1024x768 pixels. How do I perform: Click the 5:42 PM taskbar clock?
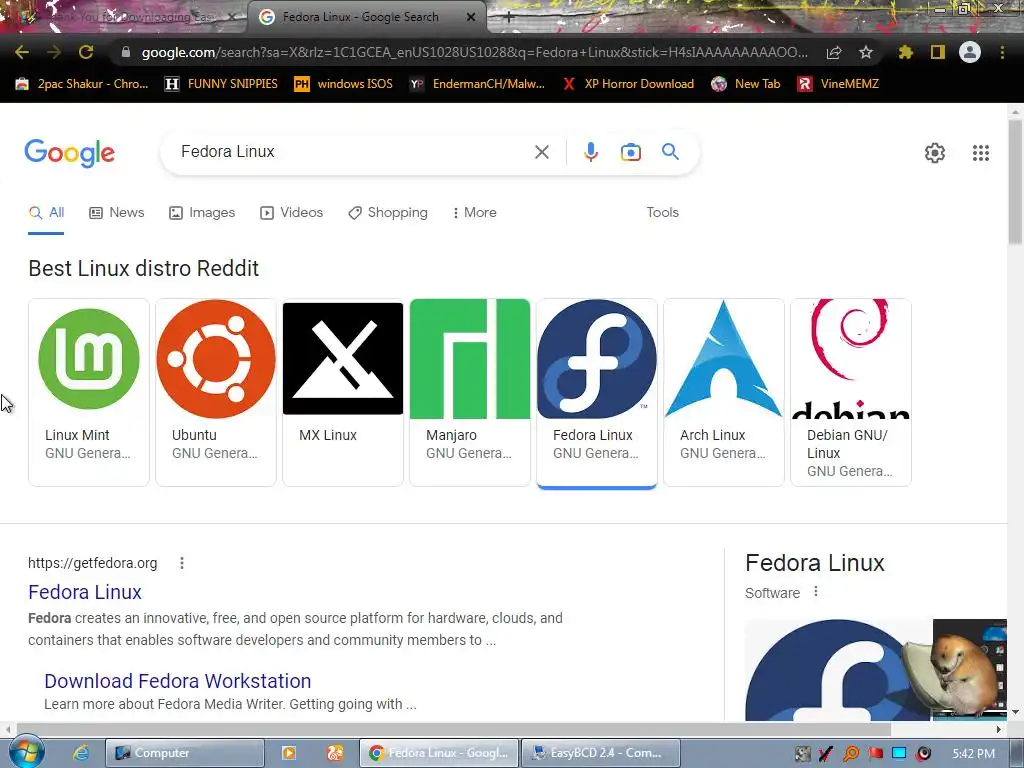[x=973, y=754]
